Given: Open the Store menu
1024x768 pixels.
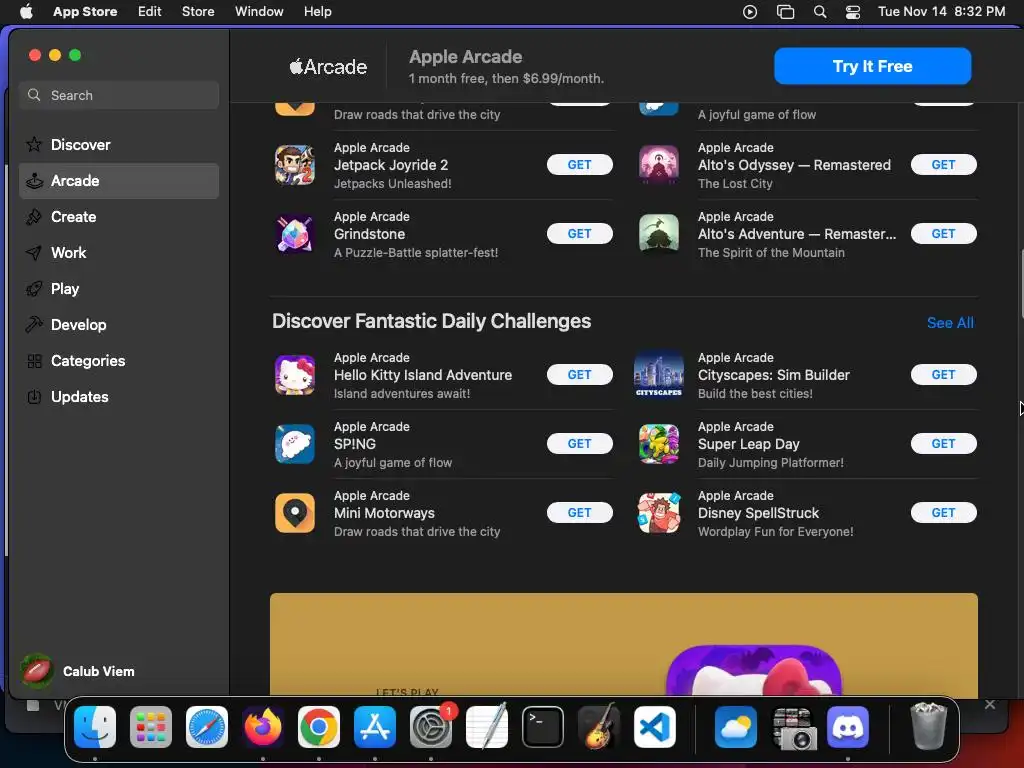Looking at the screenshot, I should pyautogui.click(x=198, y=12).
